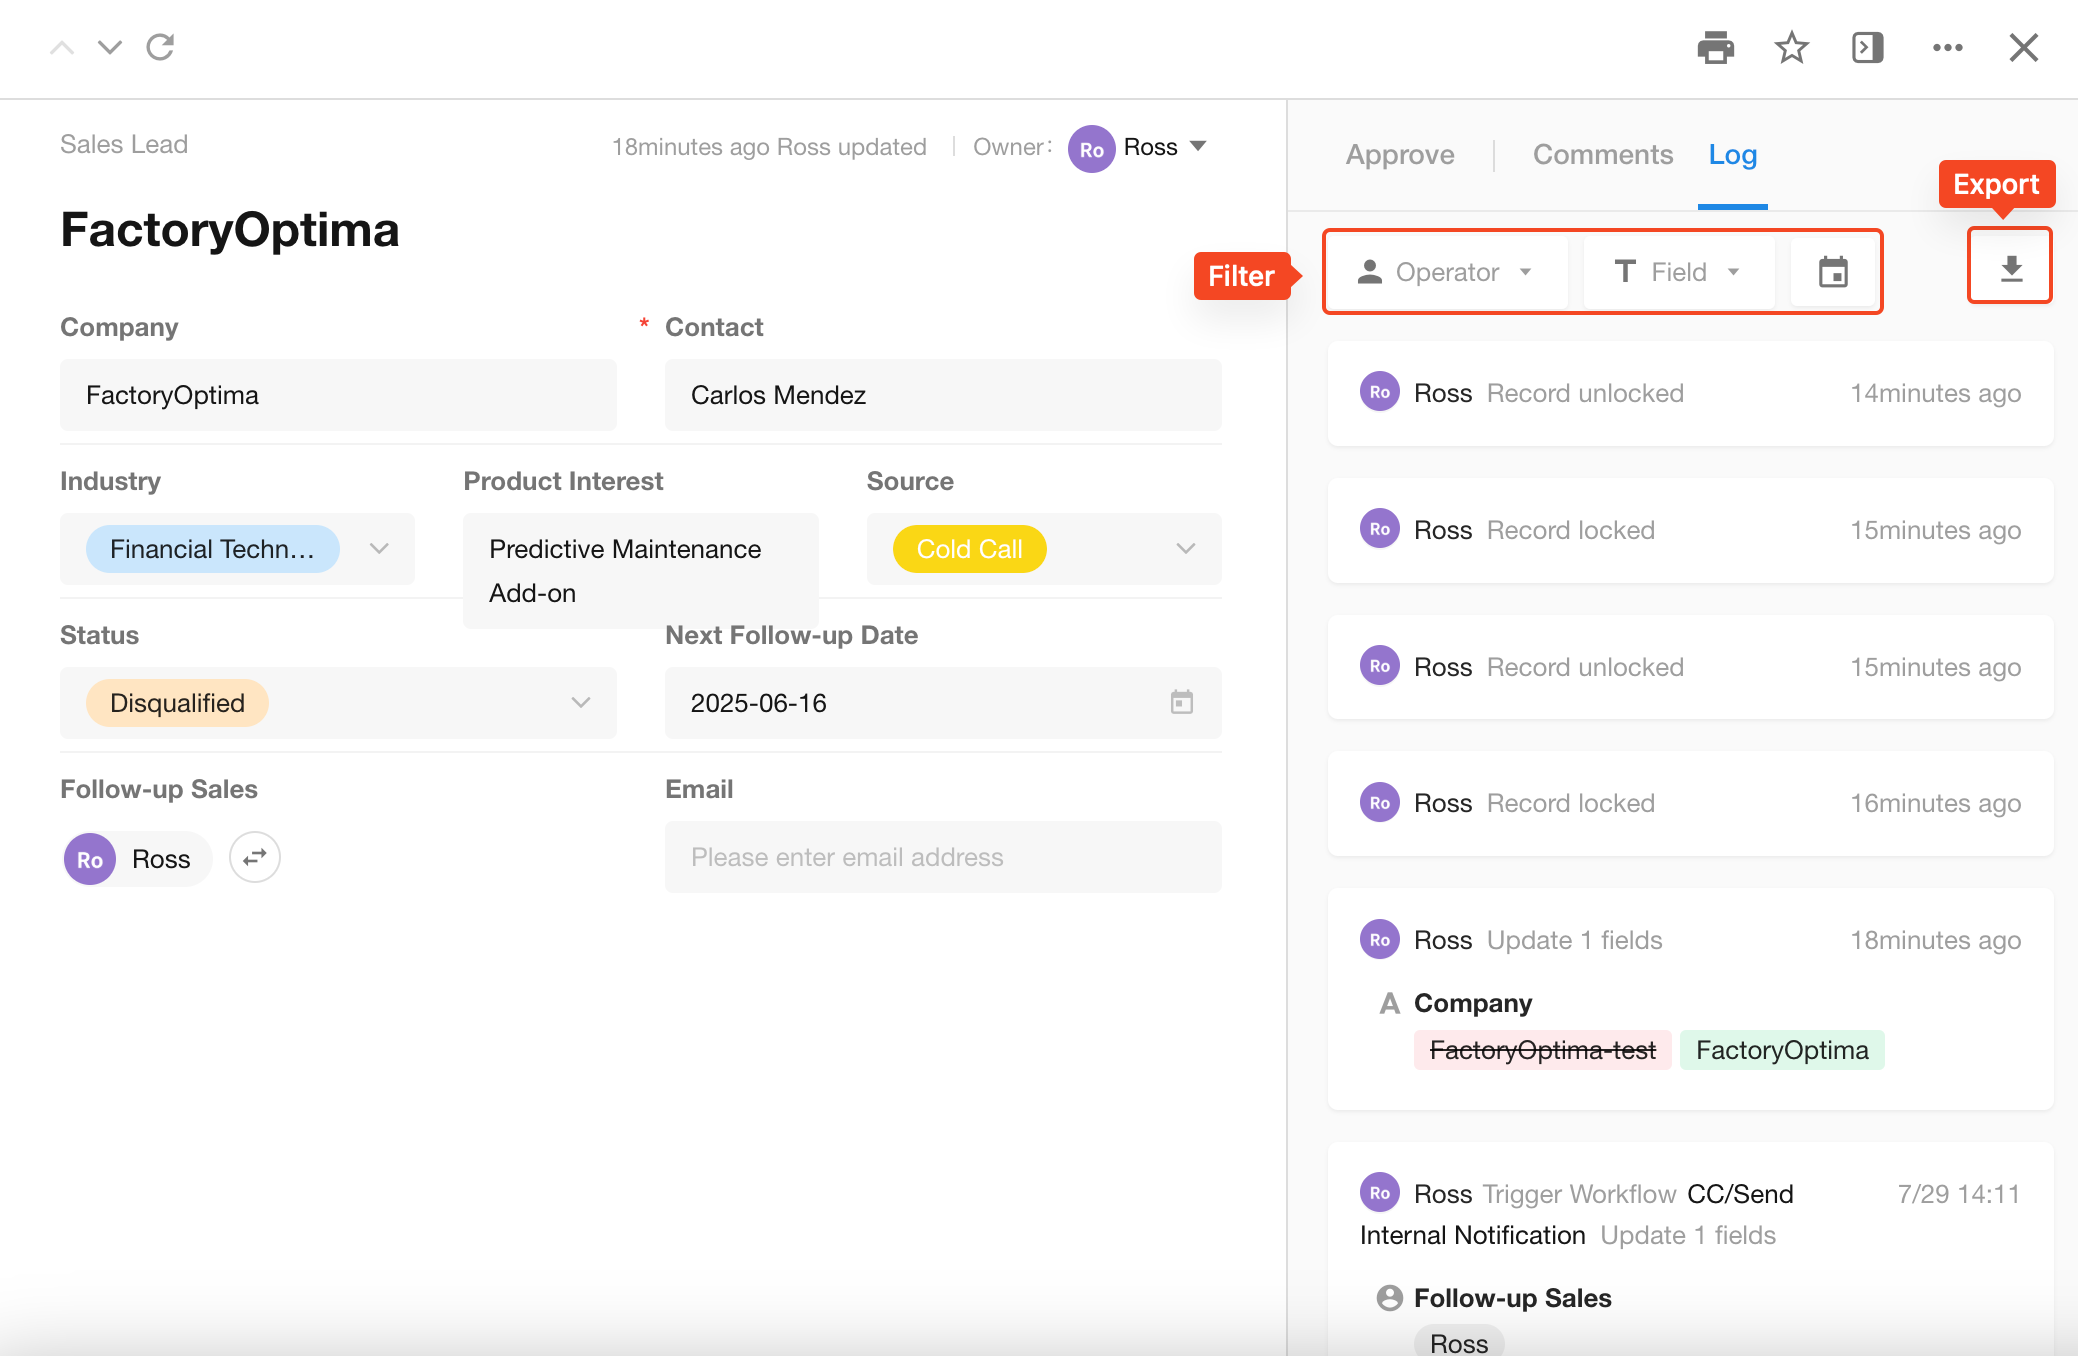The width and height of the screenshot is (2078, 1356).
Task: Star this record as favorite
Action: 1791,47
